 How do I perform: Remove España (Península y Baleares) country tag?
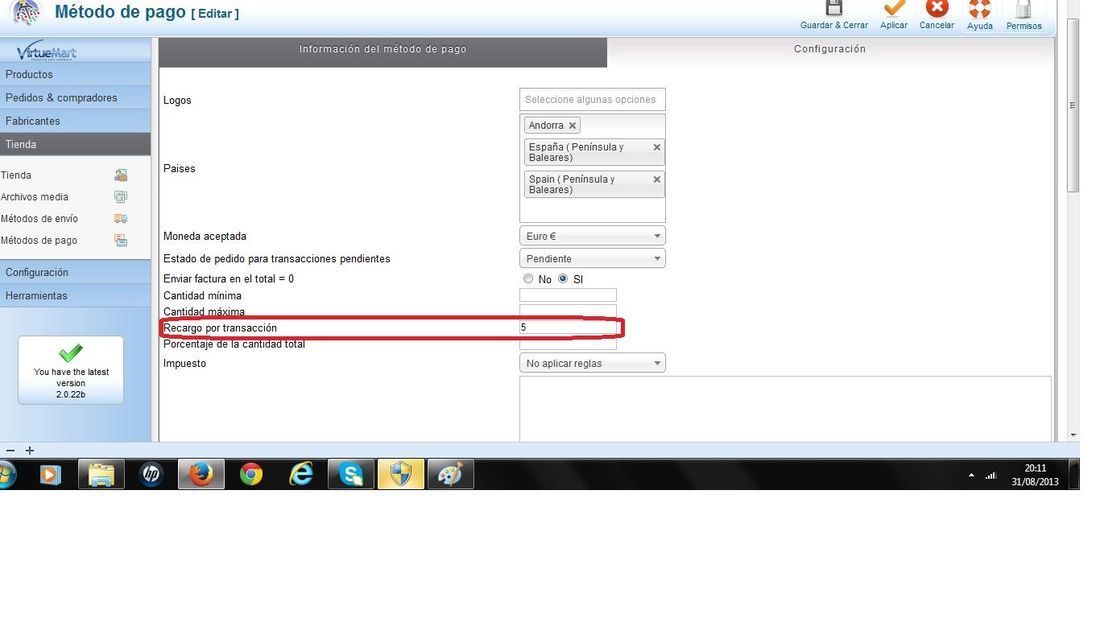(x=657, y=147)
